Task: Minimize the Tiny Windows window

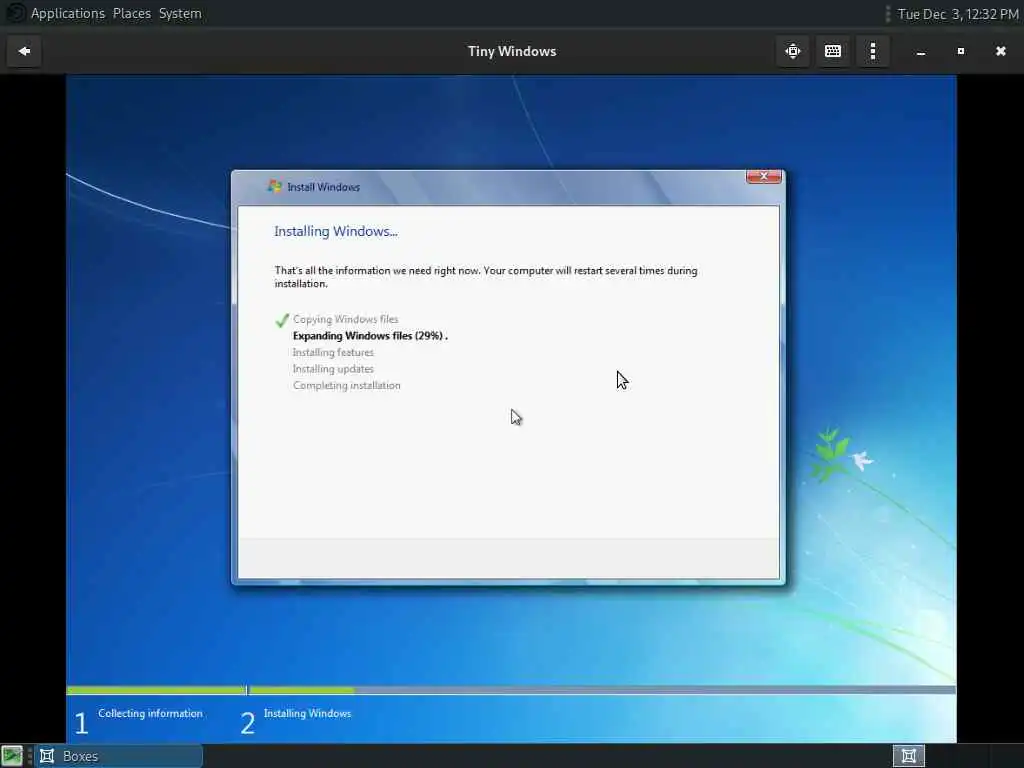Action: click(x=921, y=52)
